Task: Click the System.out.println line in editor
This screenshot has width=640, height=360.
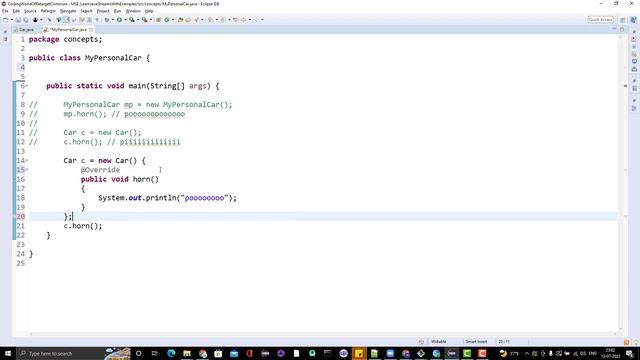Action: (167, 198)
